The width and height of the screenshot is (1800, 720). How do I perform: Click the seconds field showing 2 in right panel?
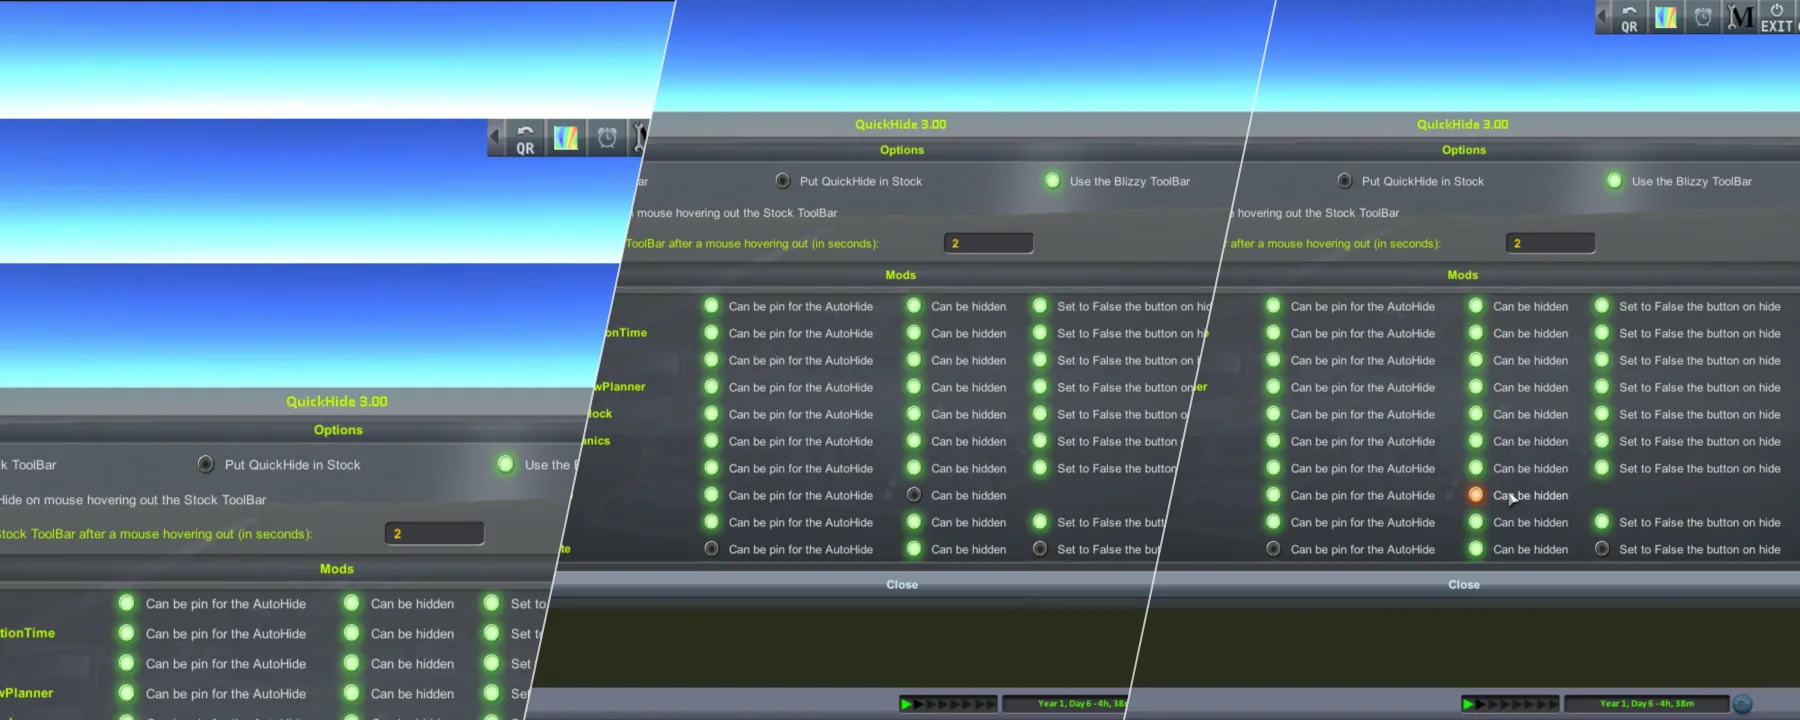(1550, 243)
